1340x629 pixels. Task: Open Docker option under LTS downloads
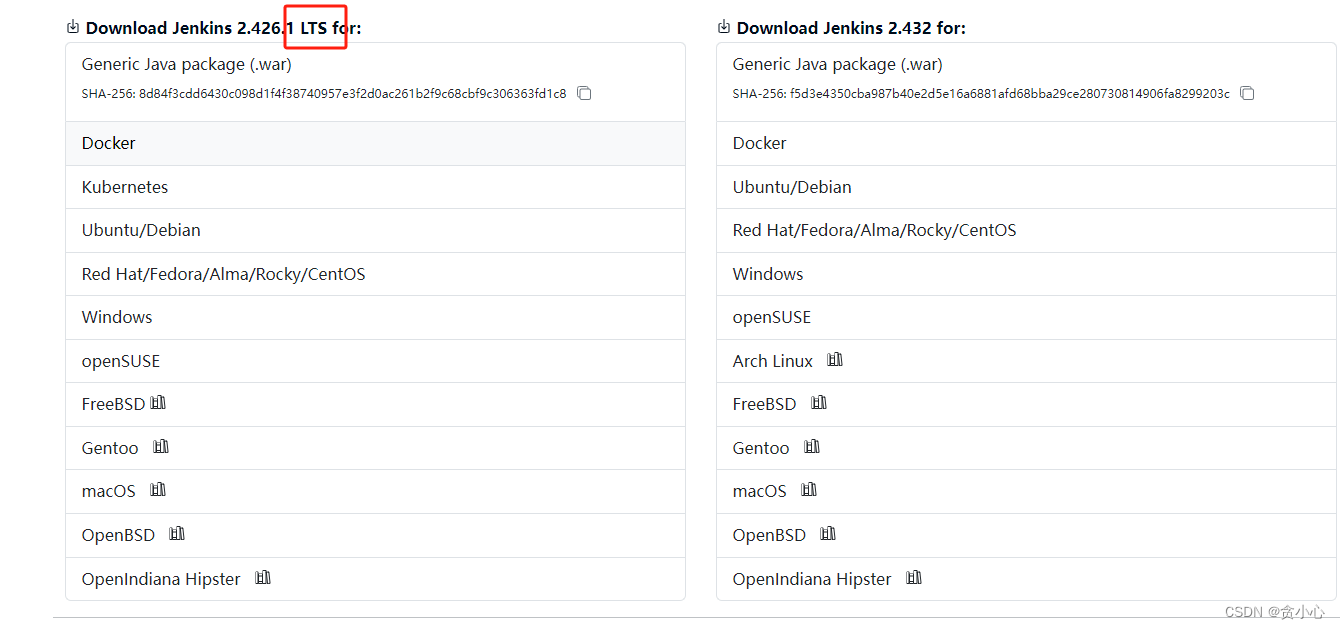(375, 143)
